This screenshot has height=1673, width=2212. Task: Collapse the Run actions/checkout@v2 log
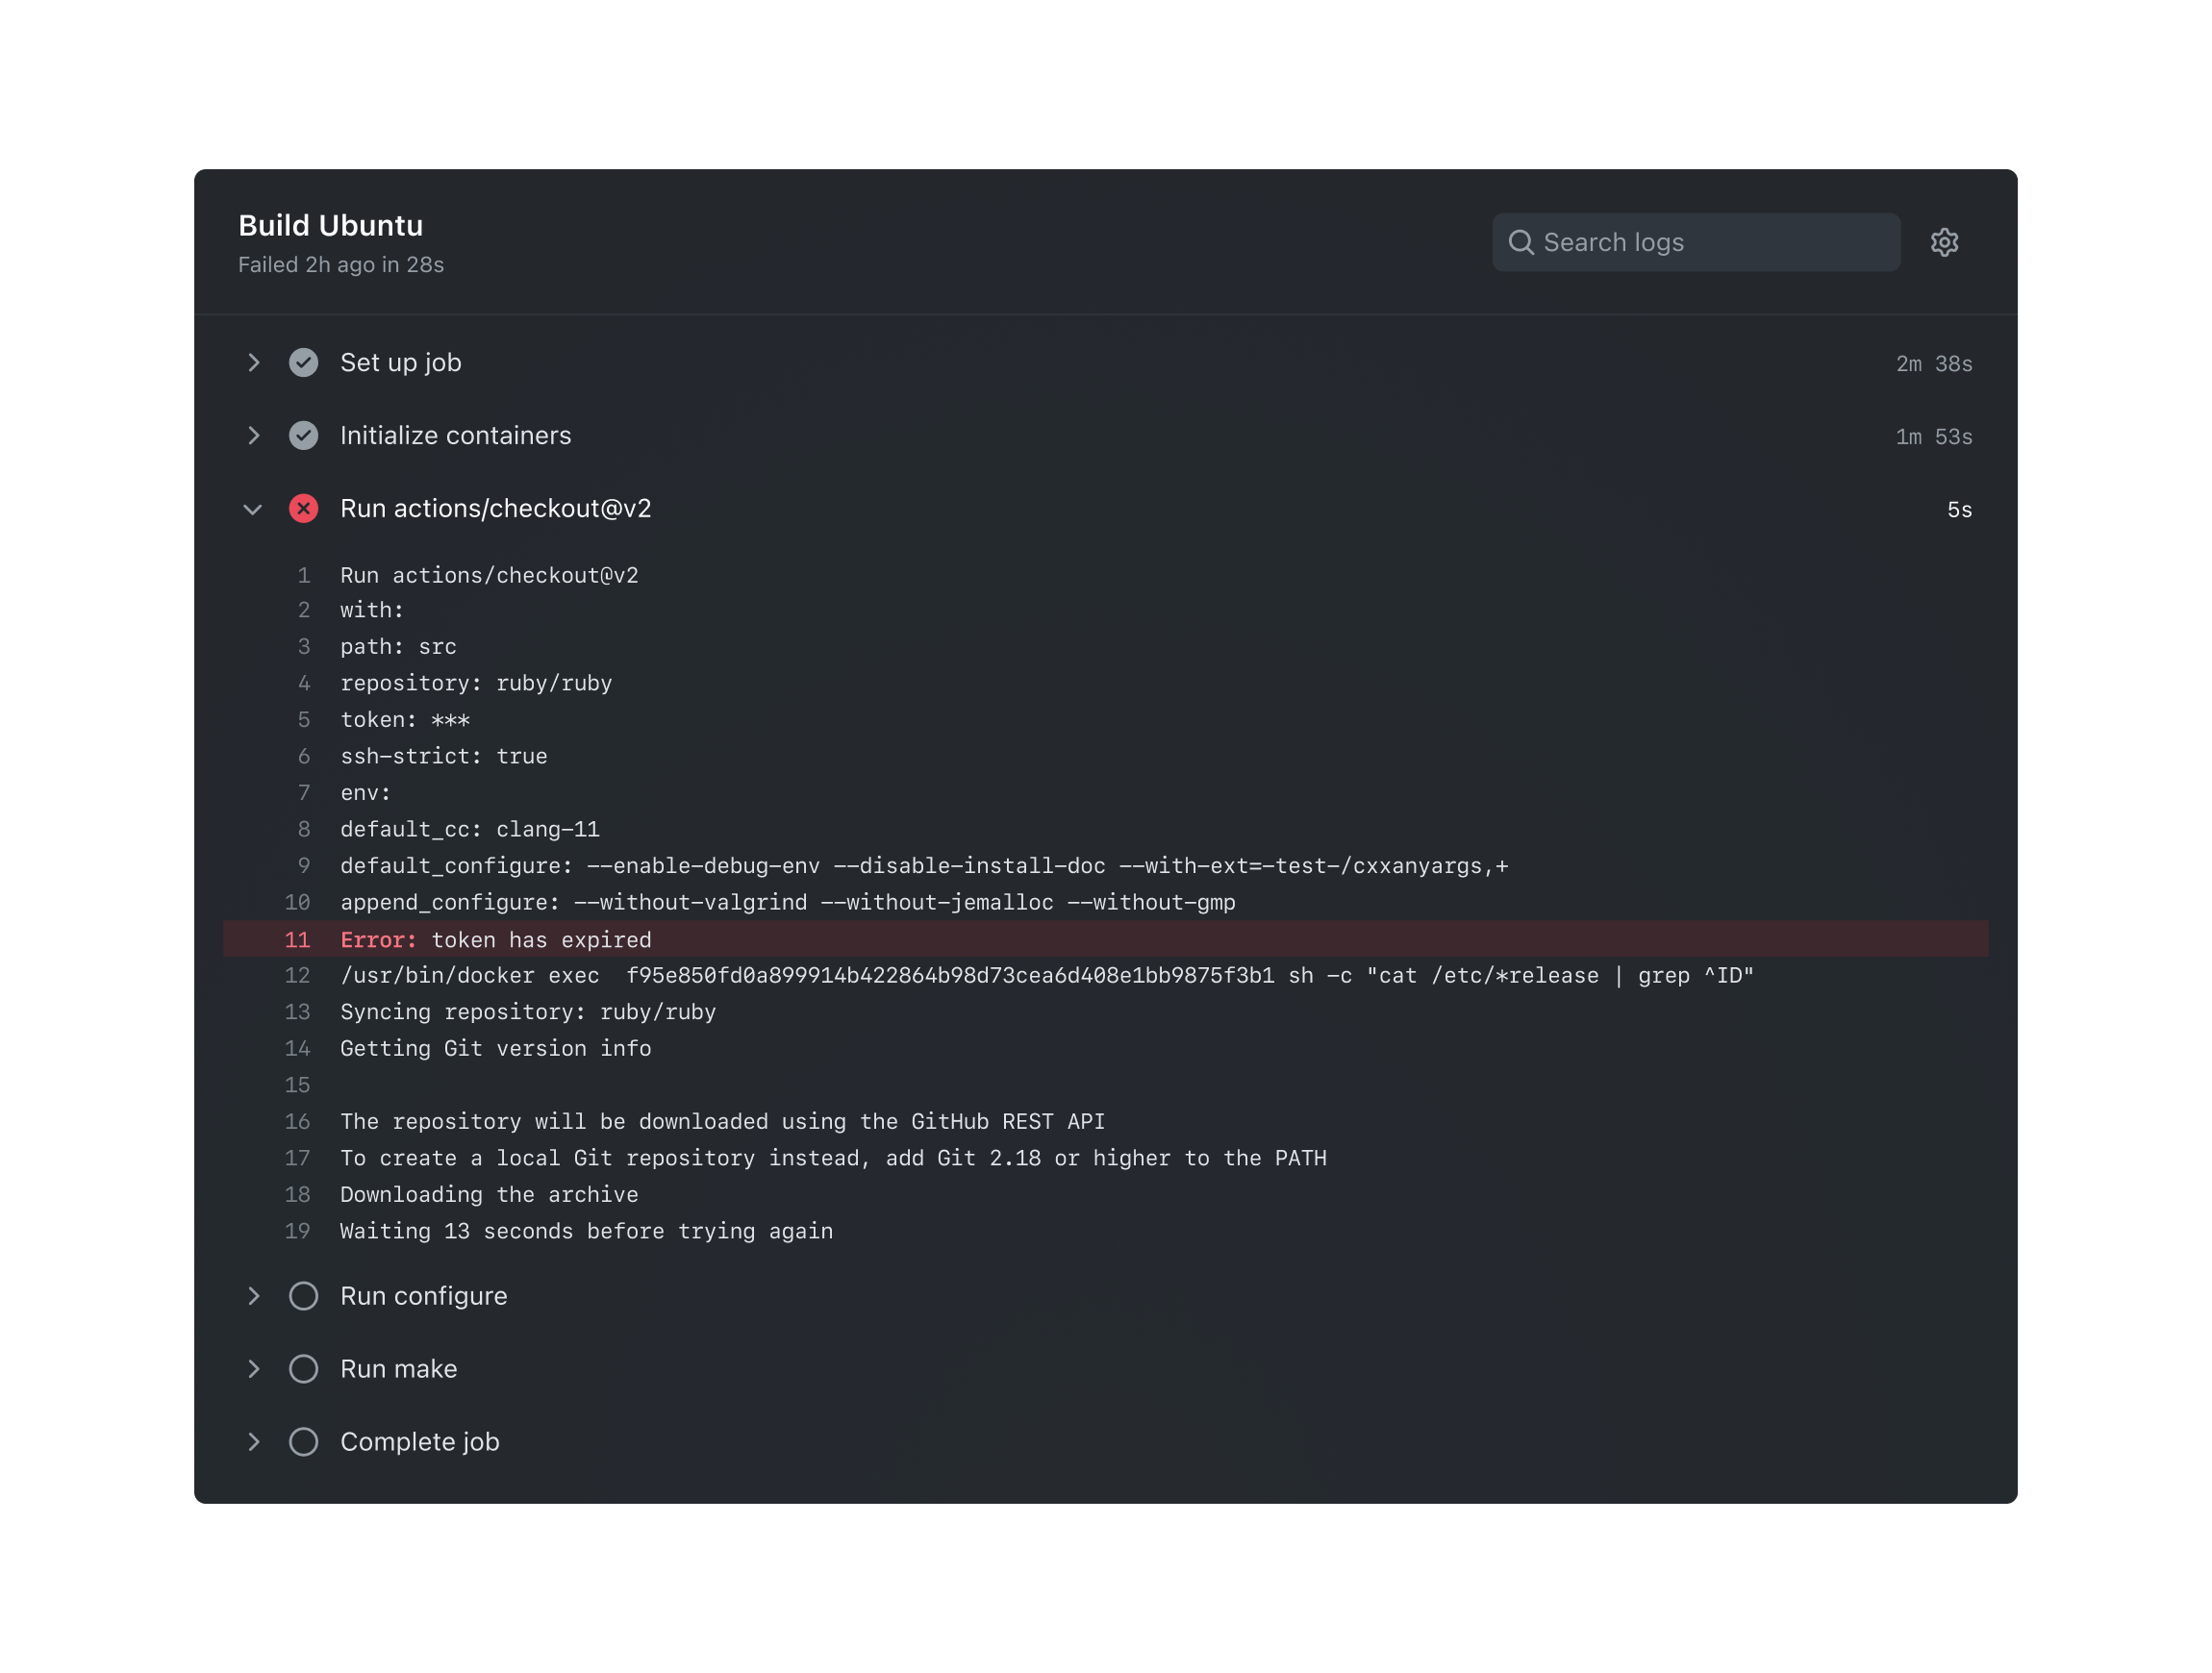(x=253, y=509)
